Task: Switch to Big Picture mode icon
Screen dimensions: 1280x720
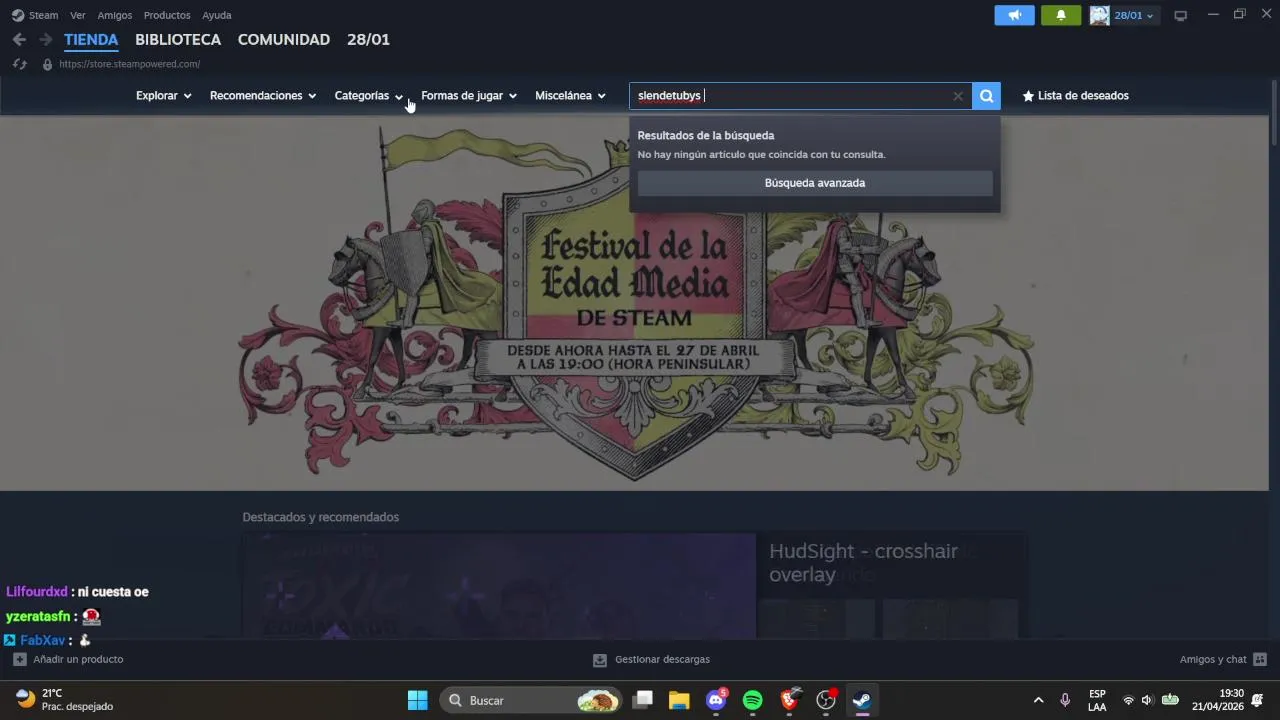Action: click(x=1180, y=15)
